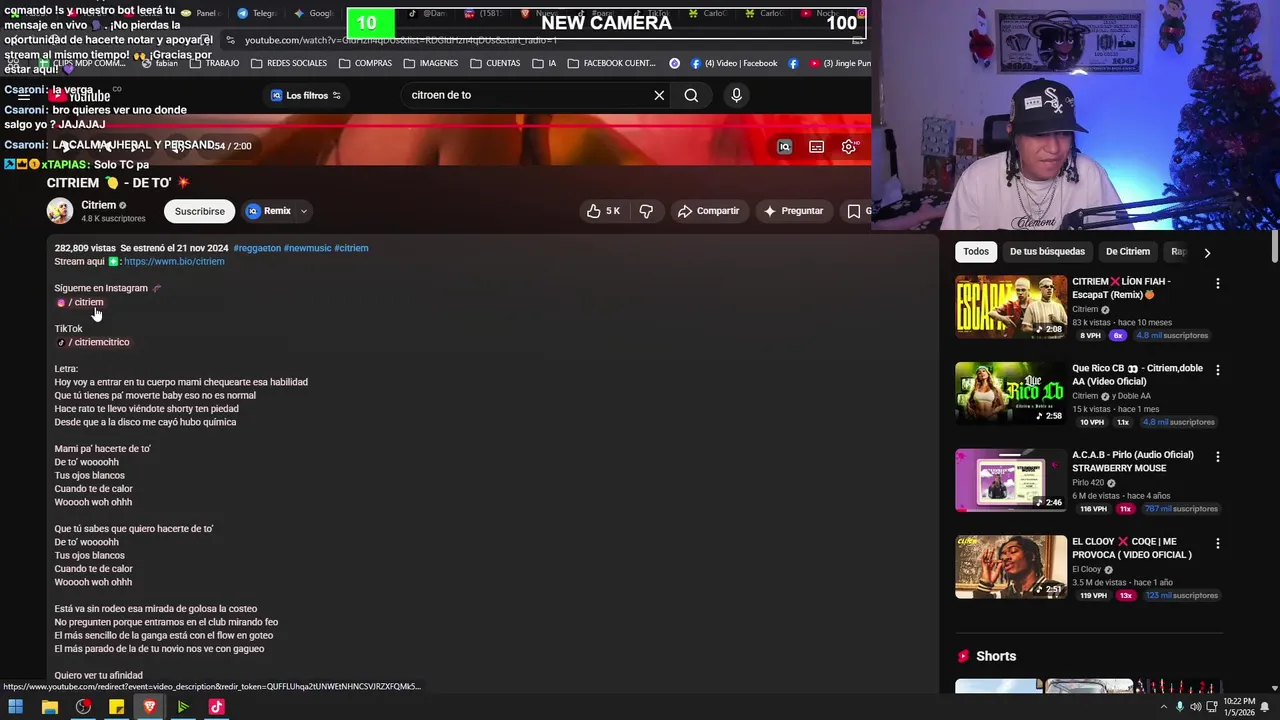
Task: Dislike the video with thumbs-down
Action: point(646,211)
